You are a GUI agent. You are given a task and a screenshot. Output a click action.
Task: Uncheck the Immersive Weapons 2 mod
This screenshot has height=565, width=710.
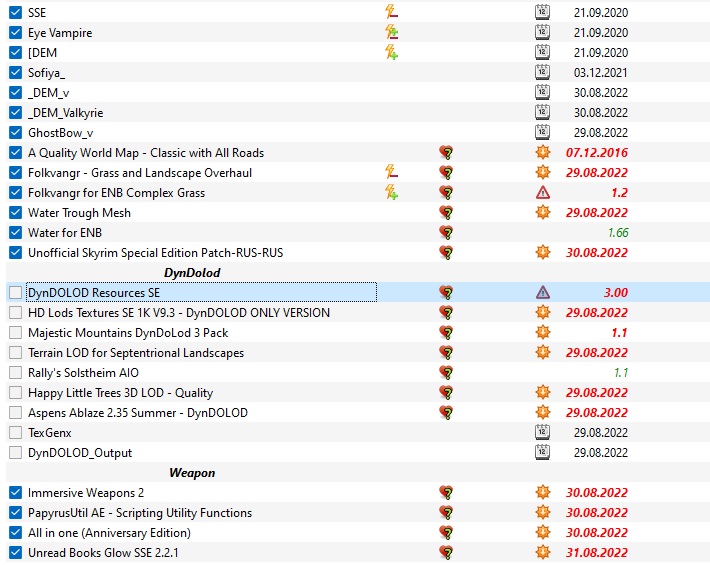pos(15,493)
